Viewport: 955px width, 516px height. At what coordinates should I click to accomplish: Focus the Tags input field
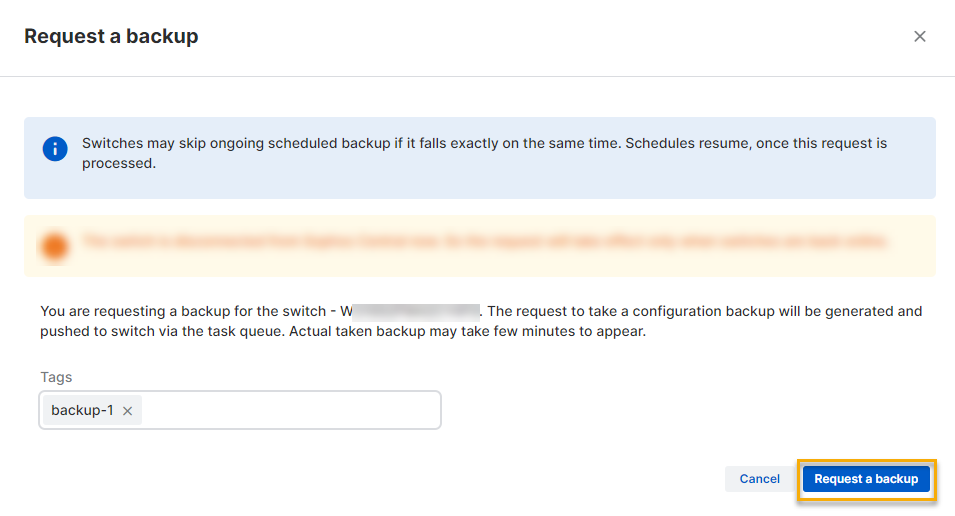pos(290,410)
